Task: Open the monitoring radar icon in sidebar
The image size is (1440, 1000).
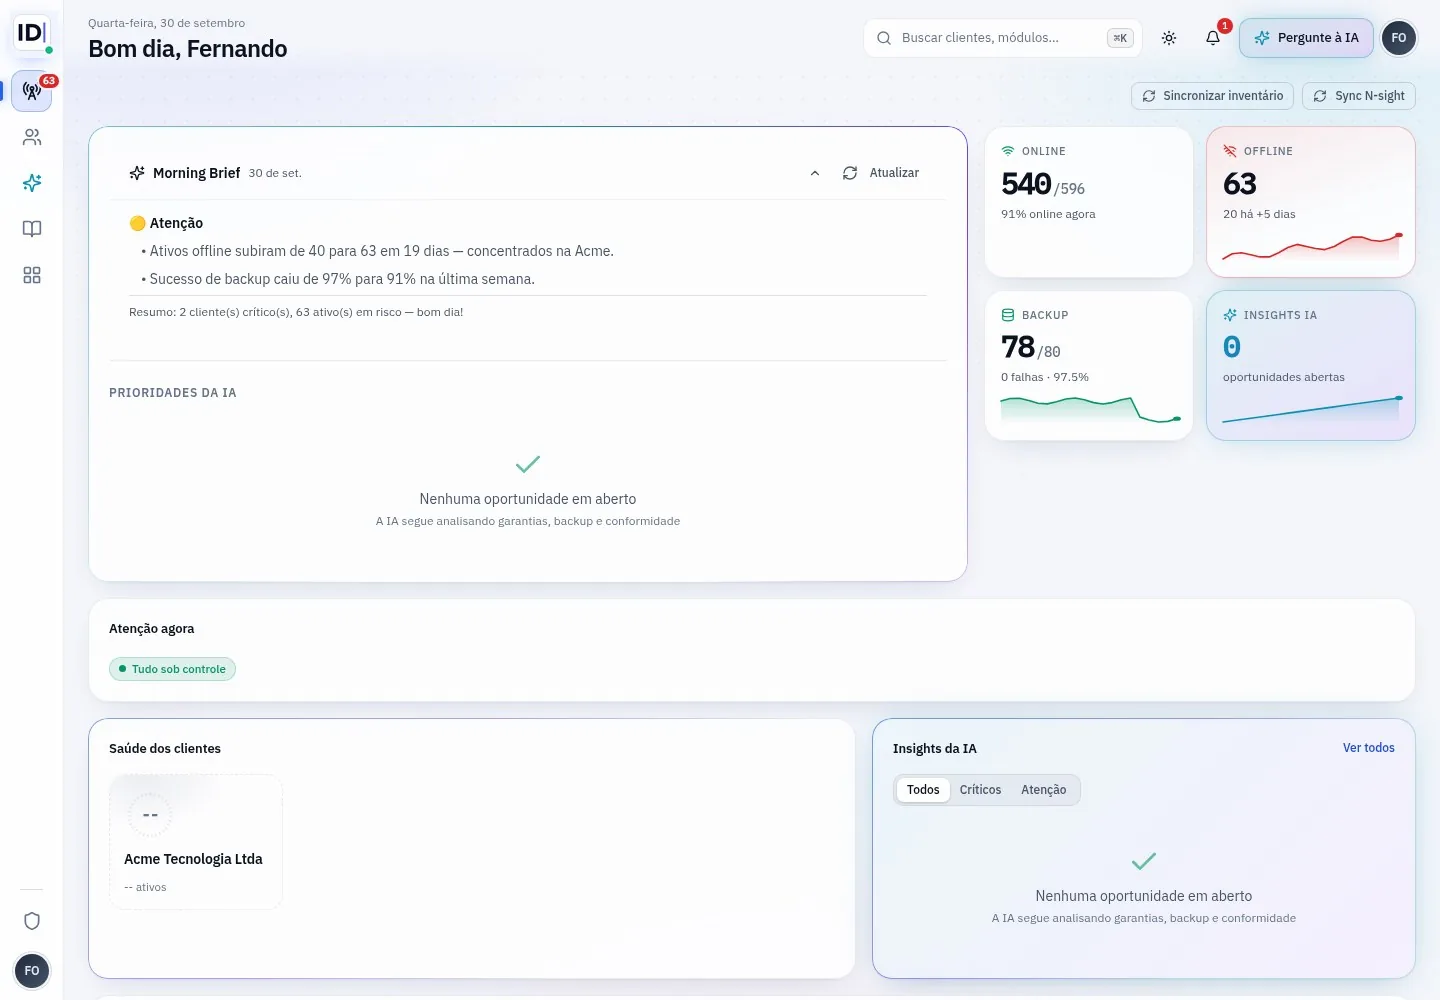Action: [32, 91]
